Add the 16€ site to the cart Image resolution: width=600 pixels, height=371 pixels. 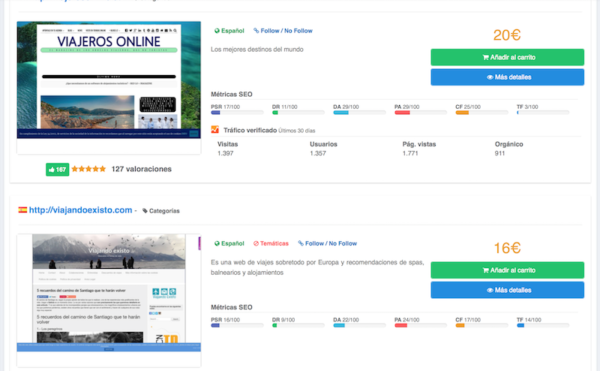[x=507, y=270]
